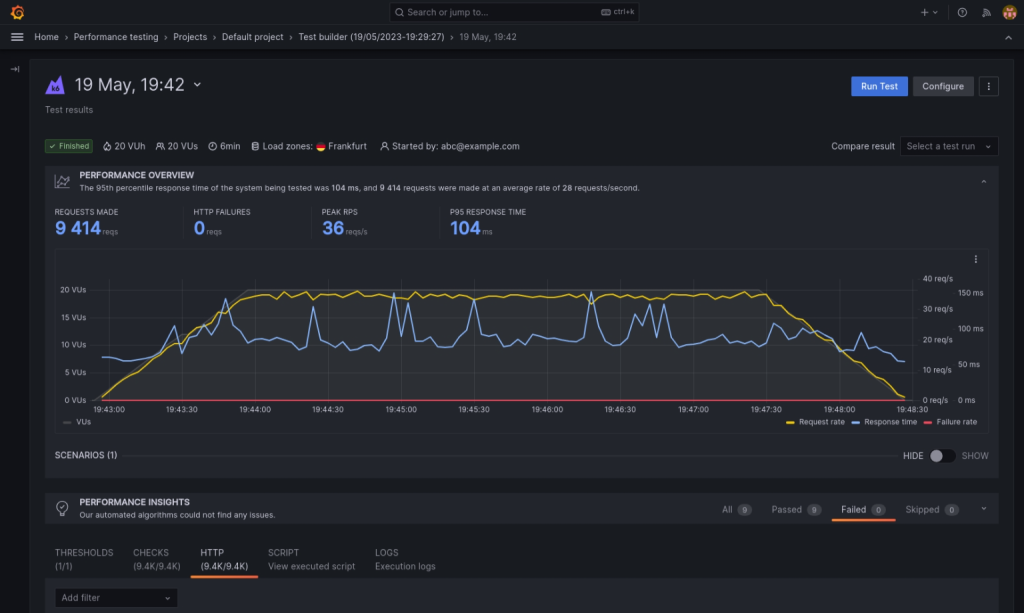Click the Configure button
The width and height of the screenshot is (1024, 613).
943,86
